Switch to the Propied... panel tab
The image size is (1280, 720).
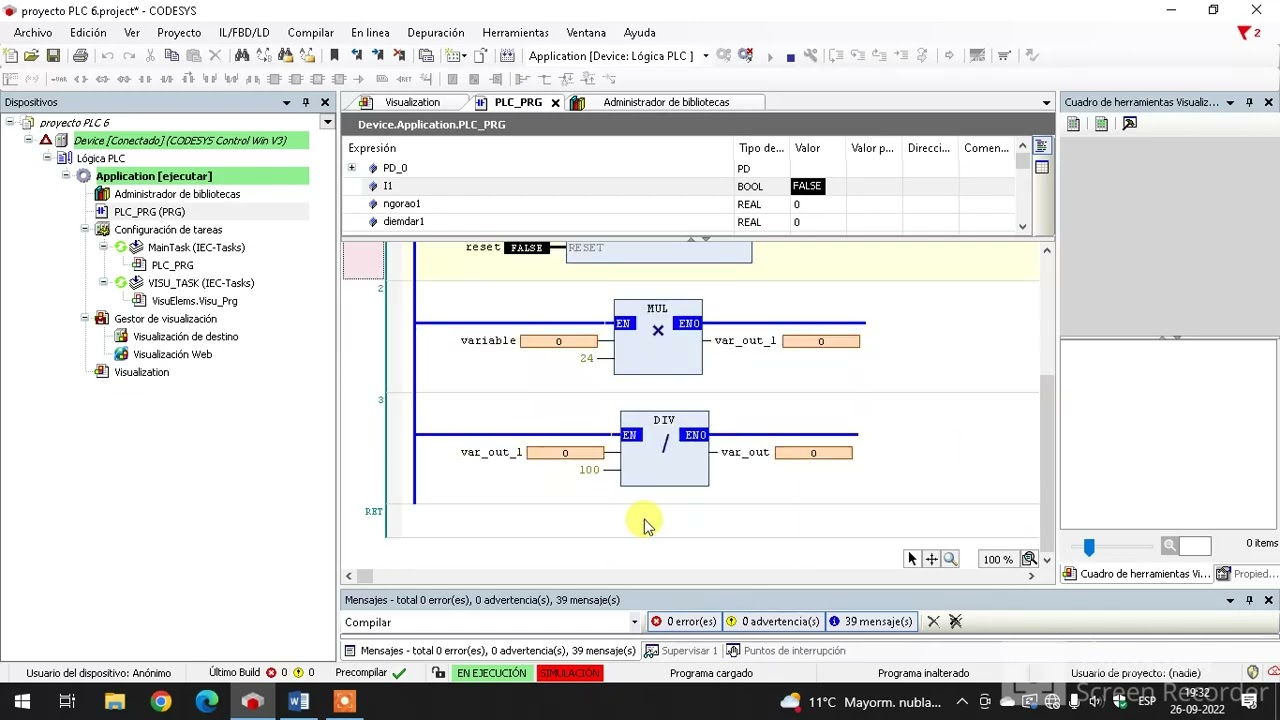[1246, 574]
